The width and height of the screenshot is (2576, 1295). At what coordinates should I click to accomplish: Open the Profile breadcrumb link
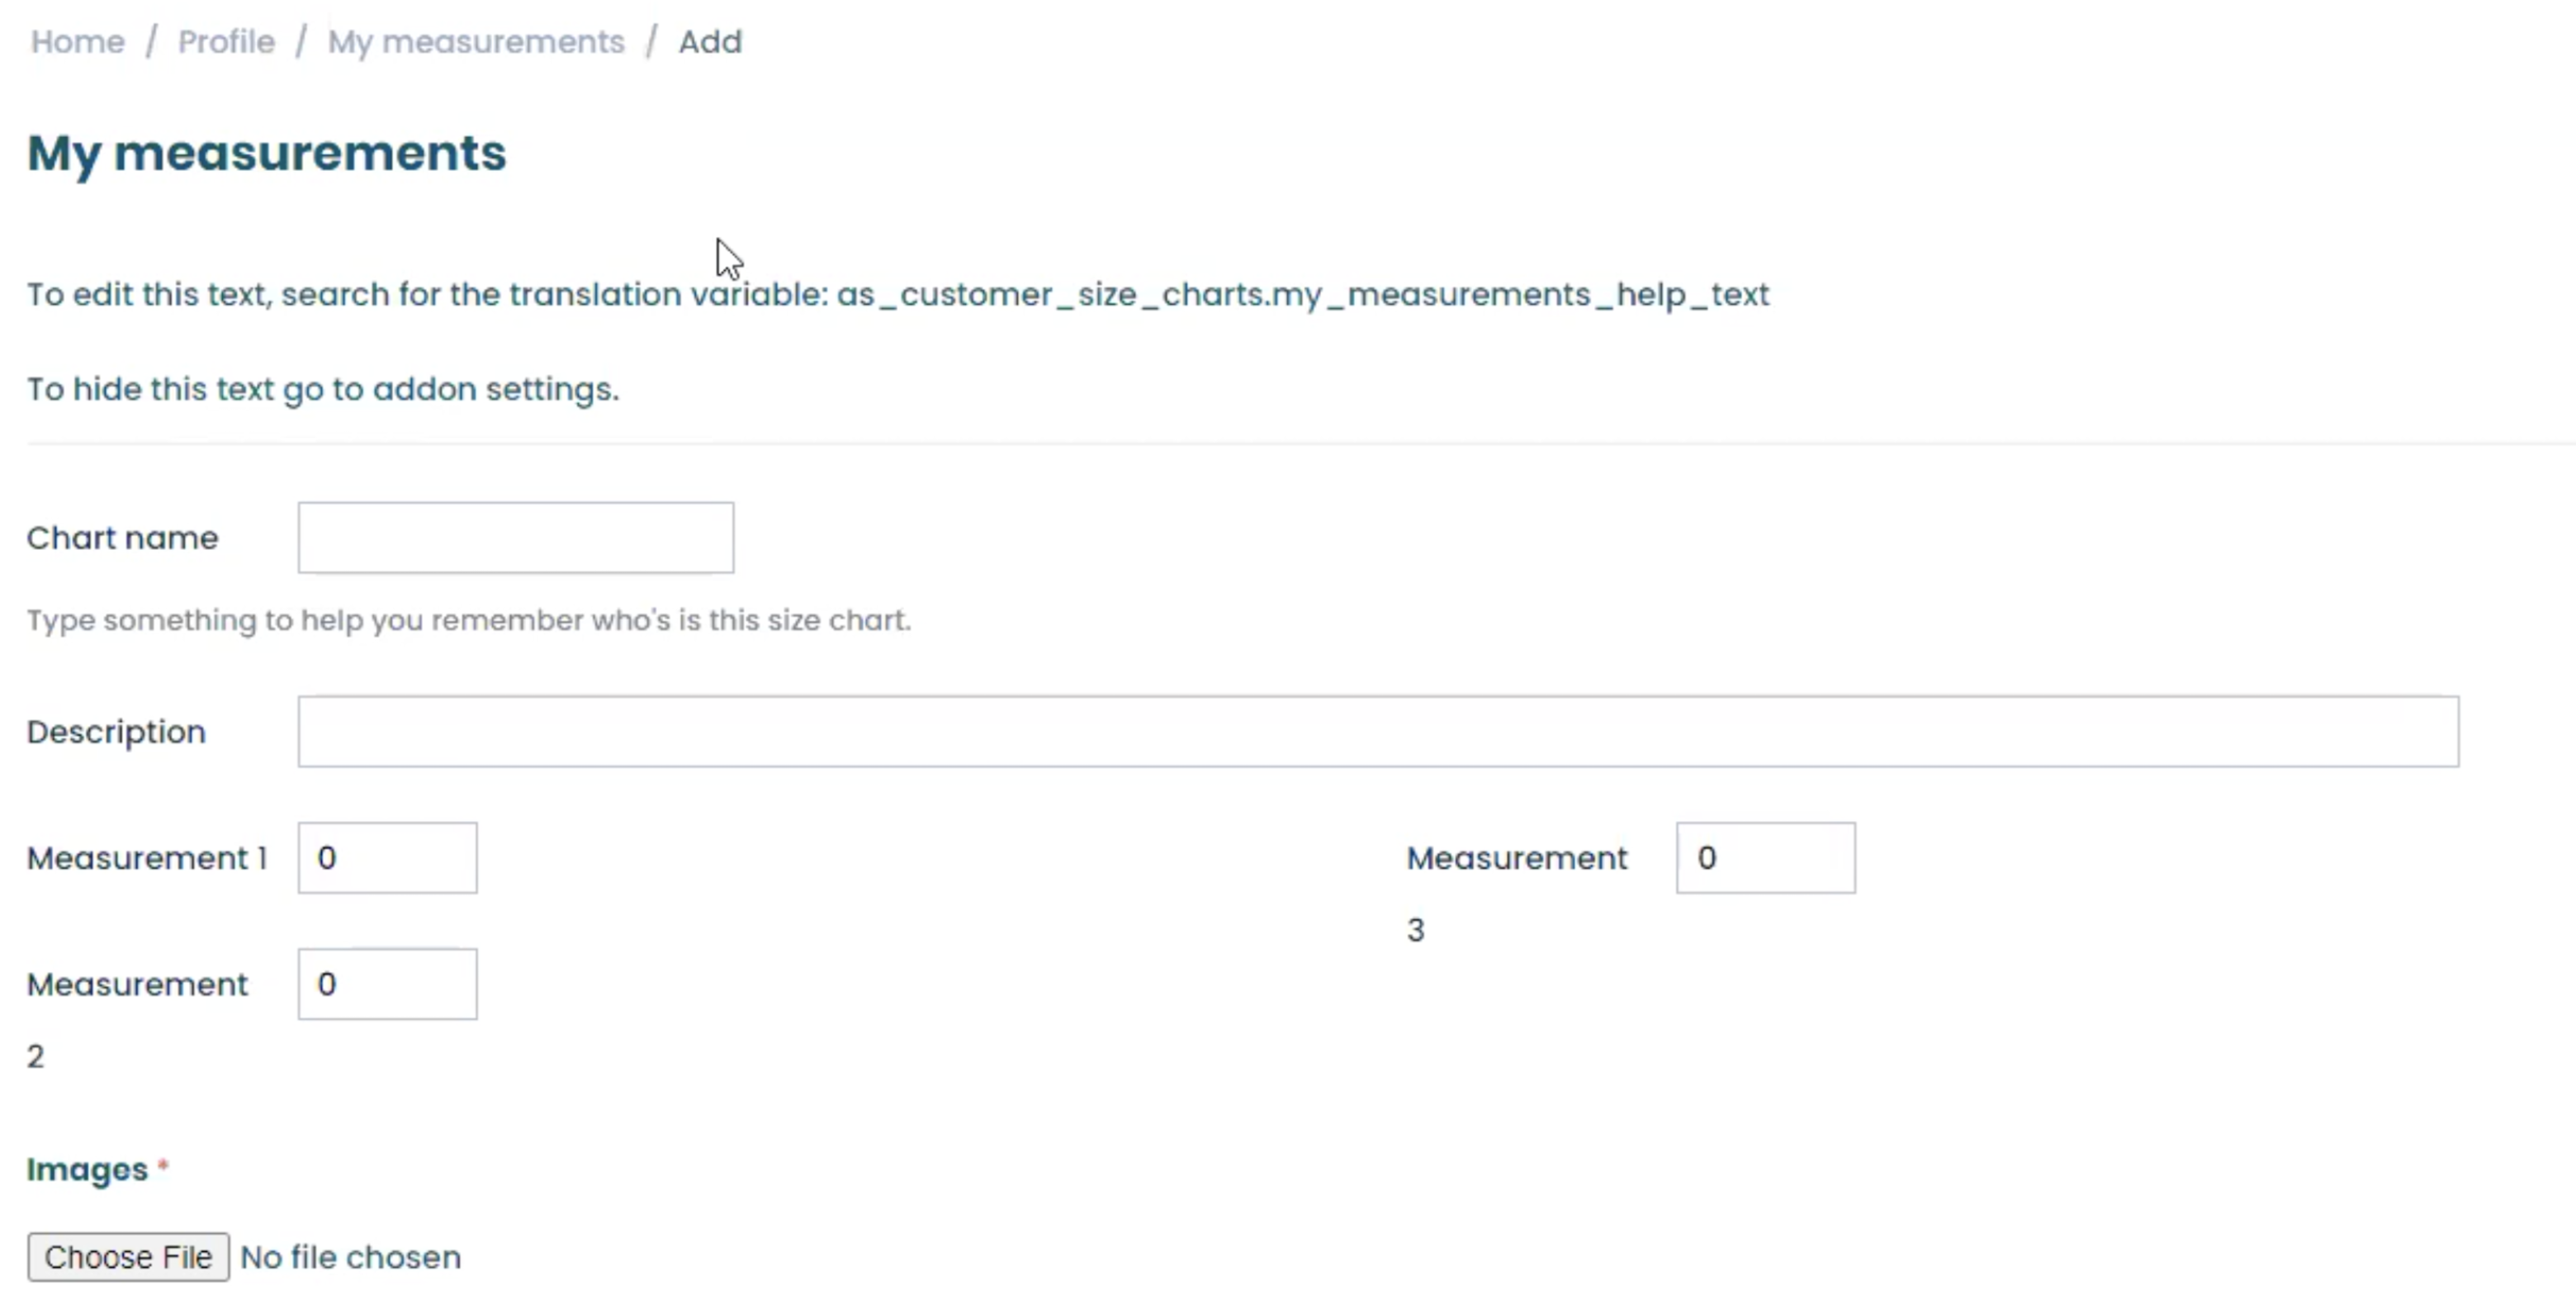point(226,42)
